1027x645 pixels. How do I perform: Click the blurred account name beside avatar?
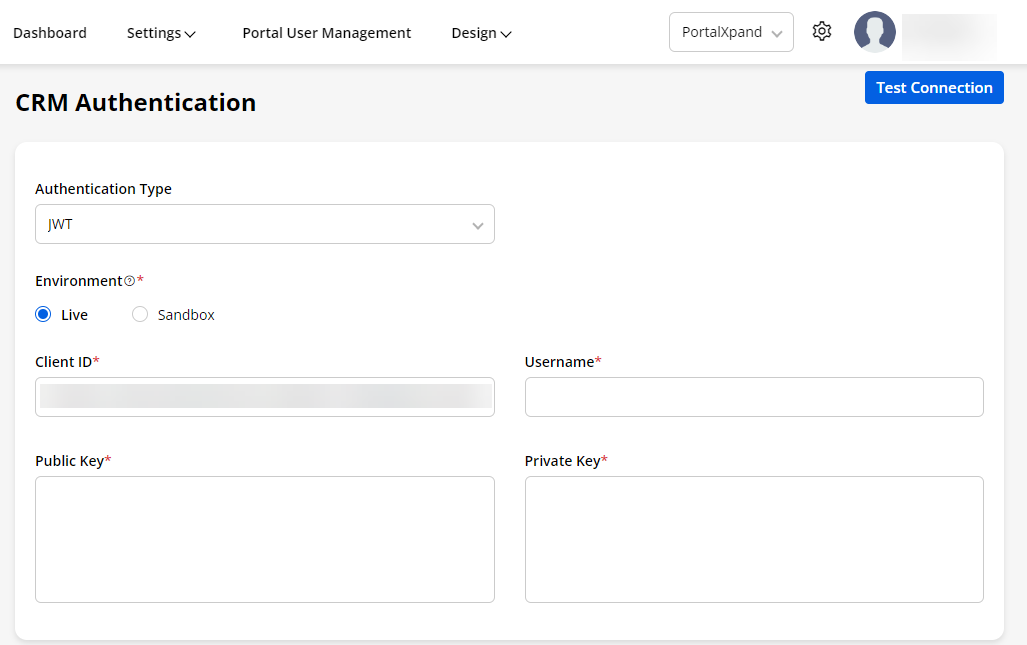point(948,32)
